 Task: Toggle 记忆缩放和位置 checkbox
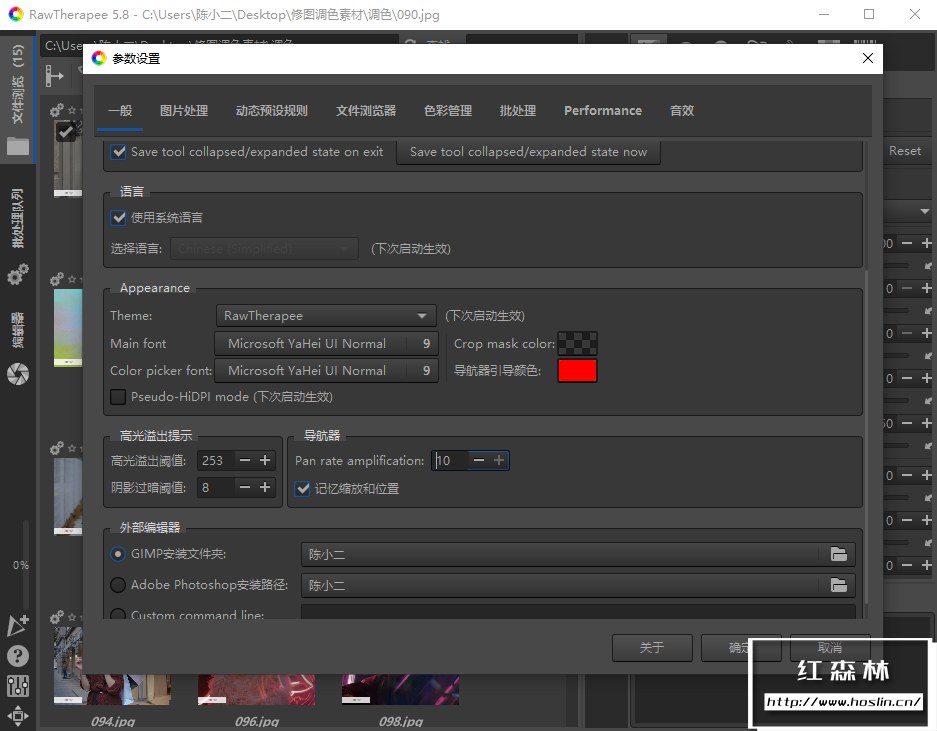coord(302,488)
